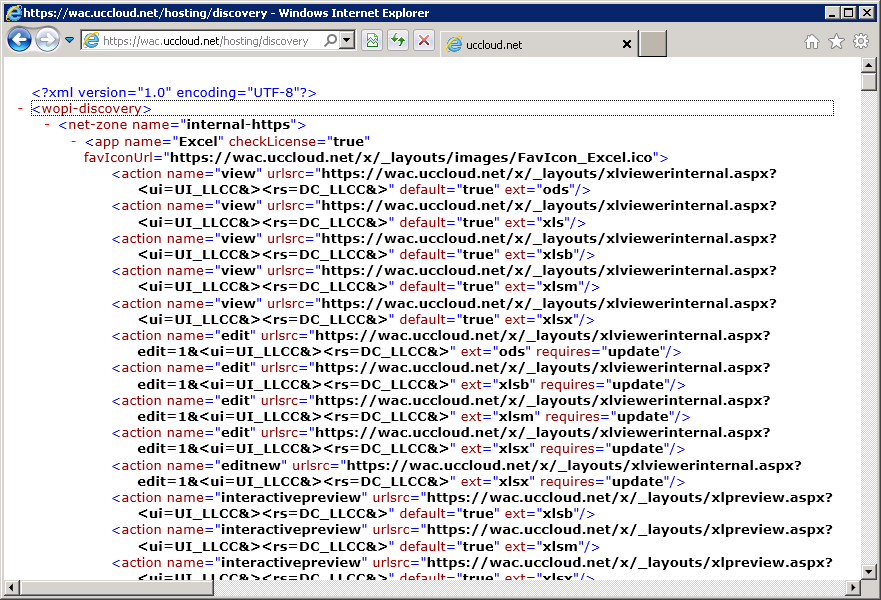Click the vertical scrollbar up arrow
This screenshot has height=600, width=881.
click(x=869, y=65)
